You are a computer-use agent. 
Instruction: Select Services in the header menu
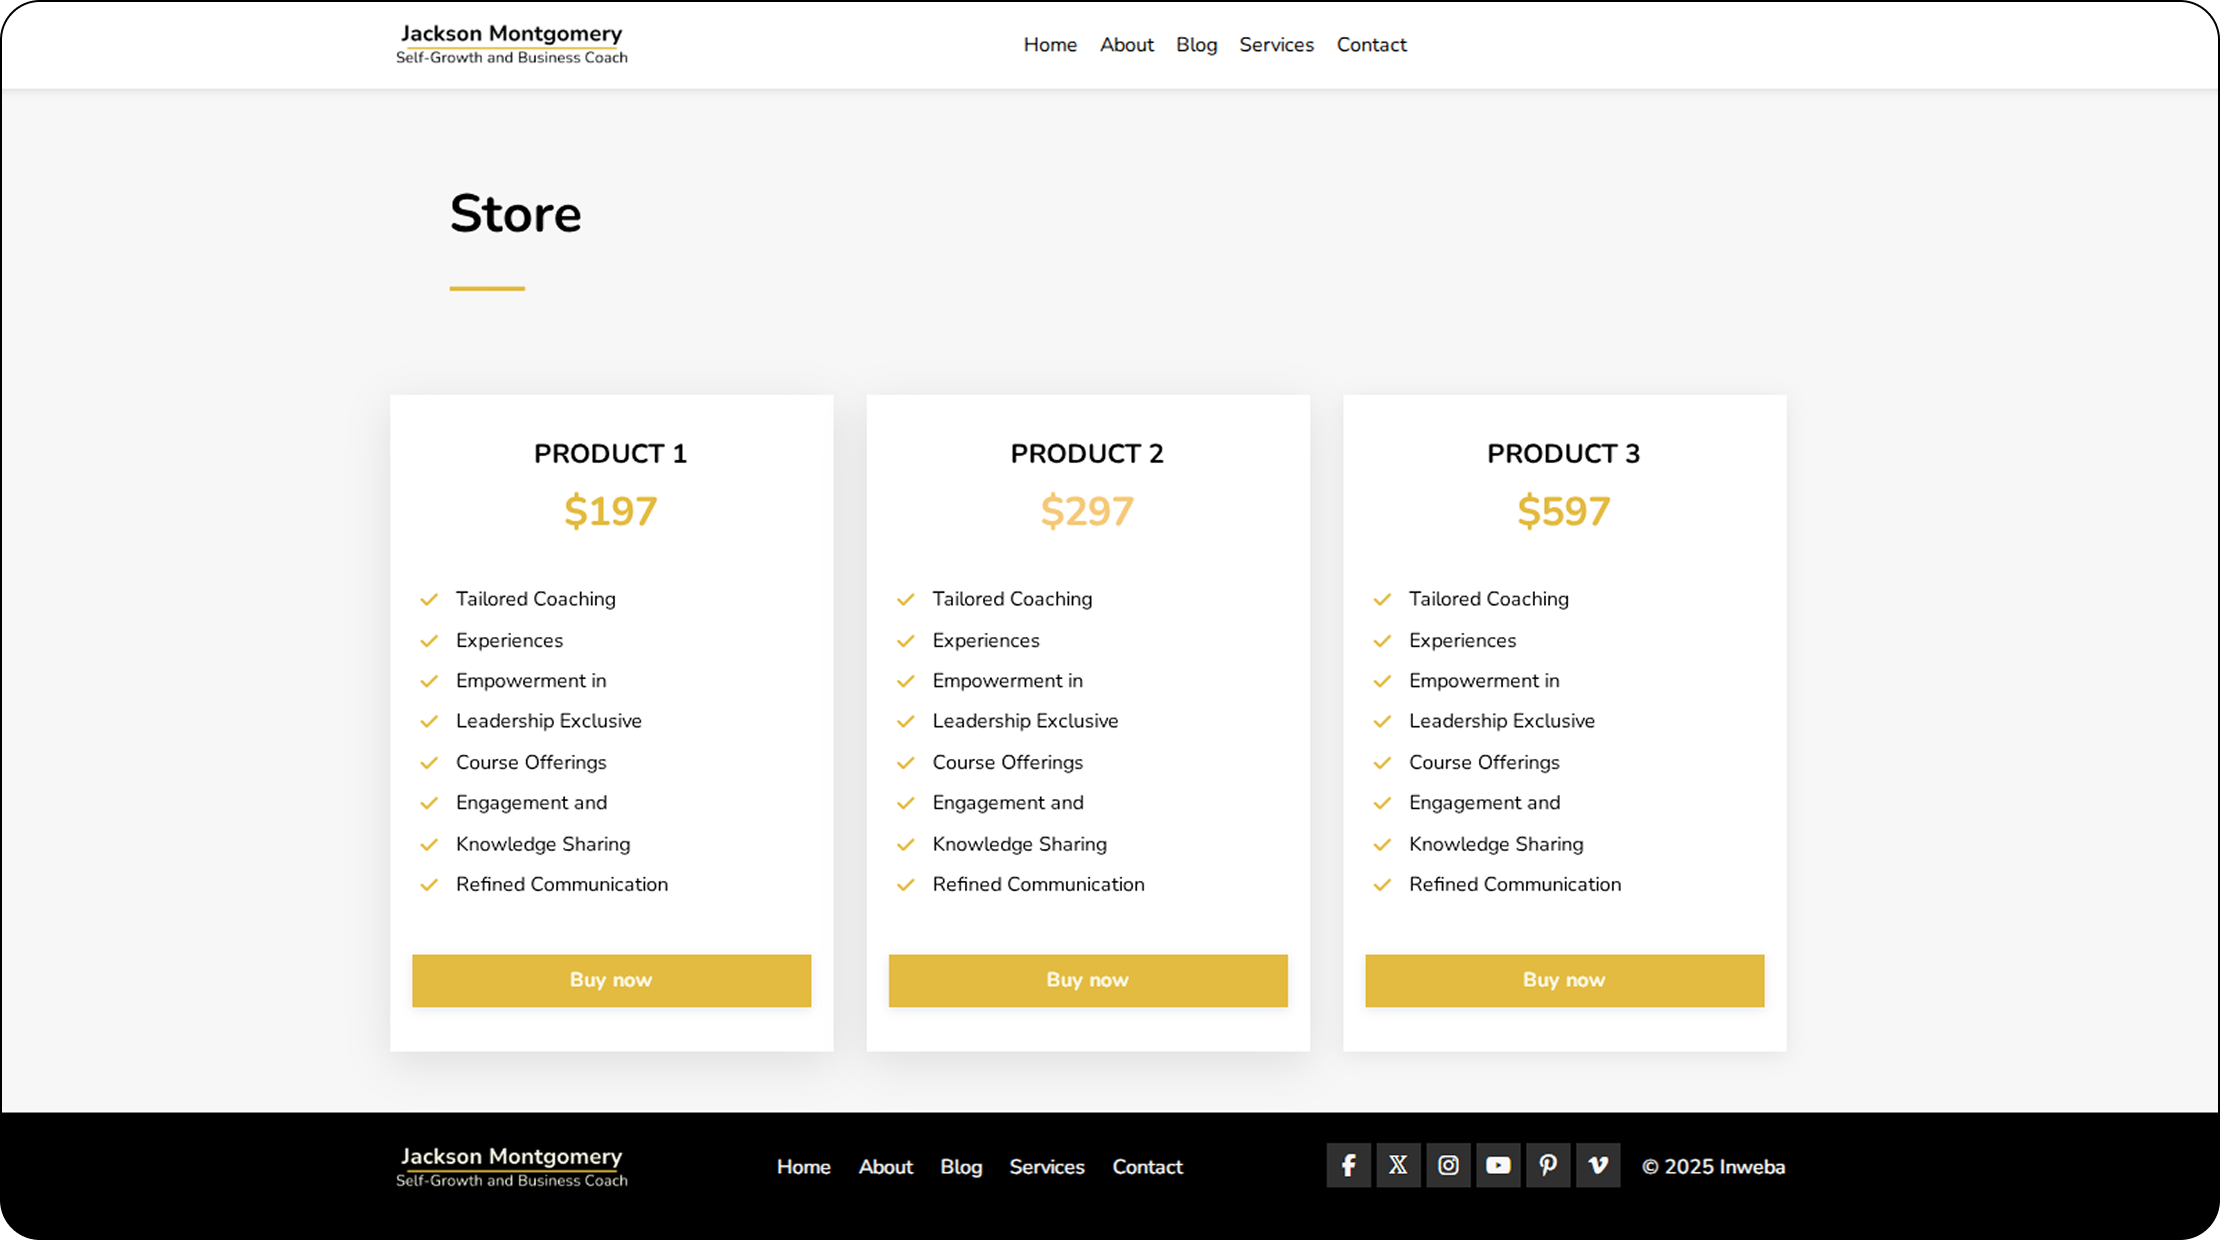1276,45
